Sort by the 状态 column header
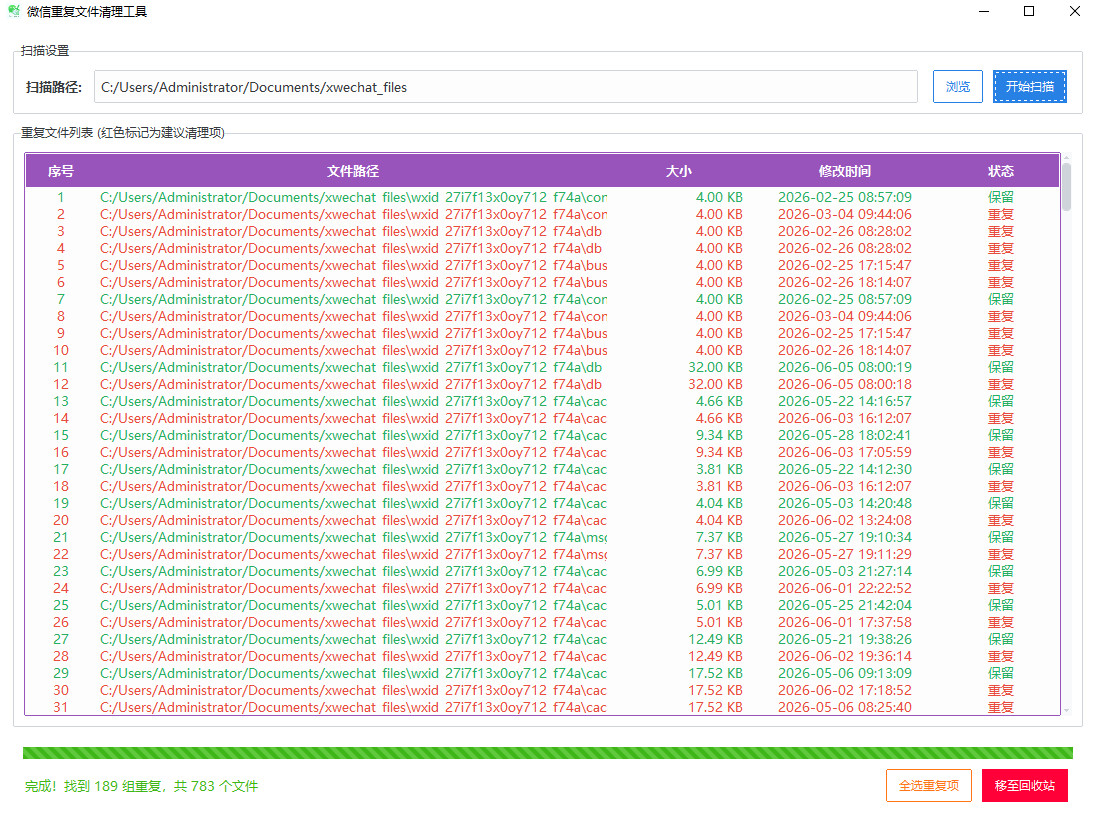The image size is (1097, 824). (x=1000, y=171)
